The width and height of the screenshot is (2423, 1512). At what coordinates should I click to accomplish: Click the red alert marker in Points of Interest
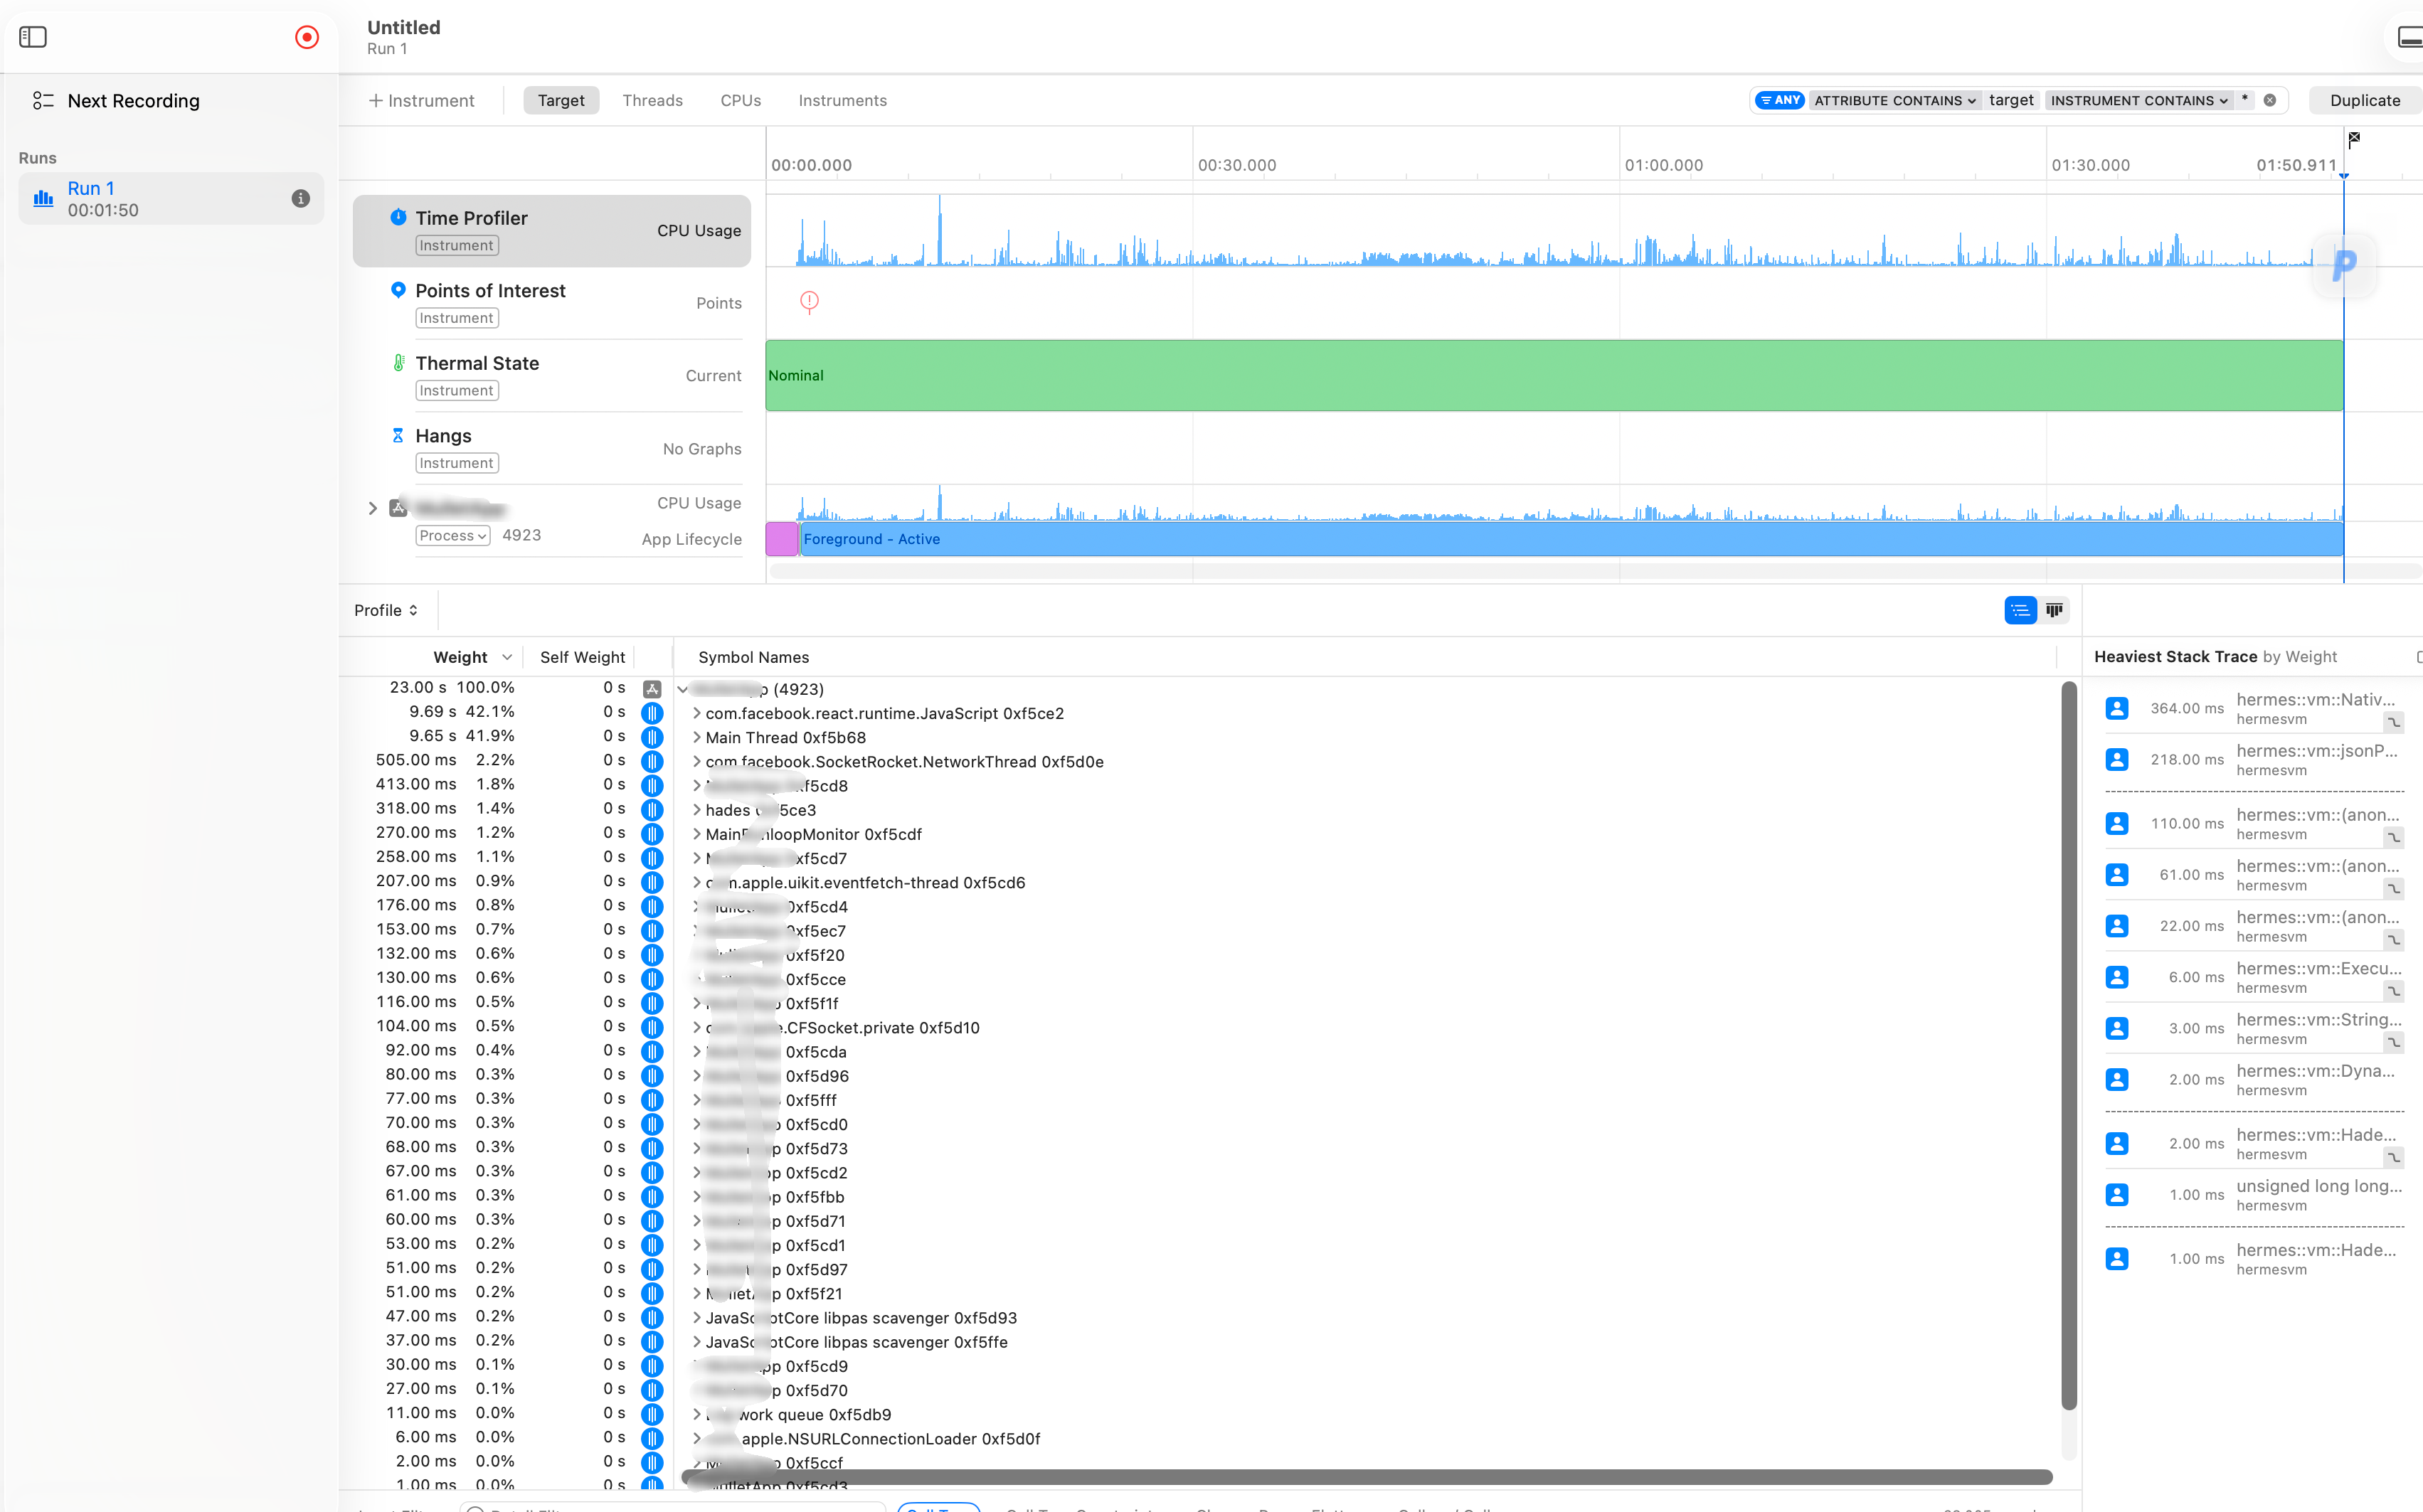tap(809, 301)
